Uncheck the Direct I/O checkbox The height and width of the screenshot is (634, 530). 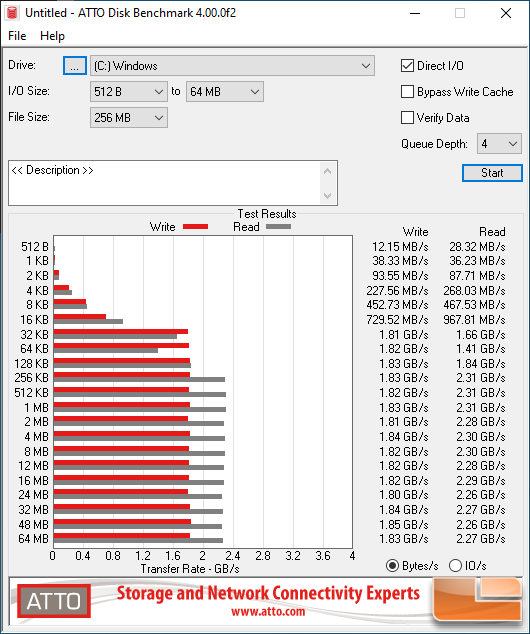tap(407, 66)
